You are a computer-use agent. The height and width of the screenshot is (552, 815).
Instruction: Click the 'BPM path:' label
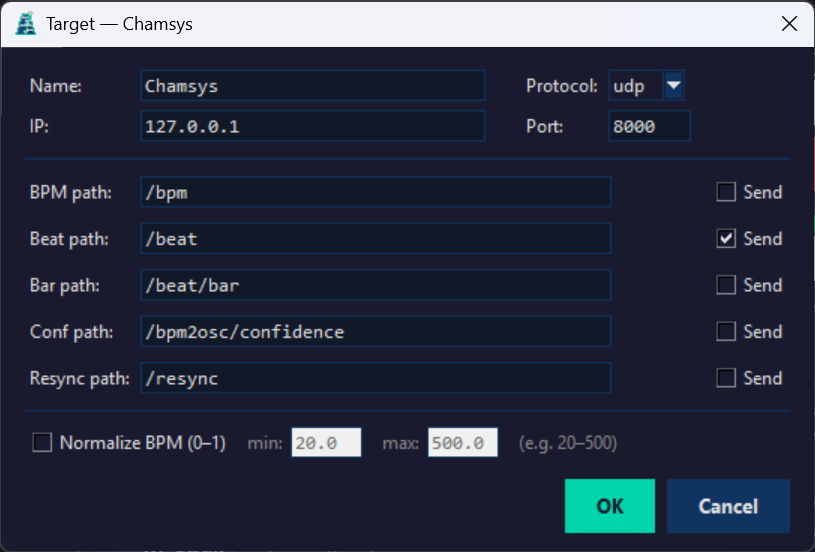71,192
